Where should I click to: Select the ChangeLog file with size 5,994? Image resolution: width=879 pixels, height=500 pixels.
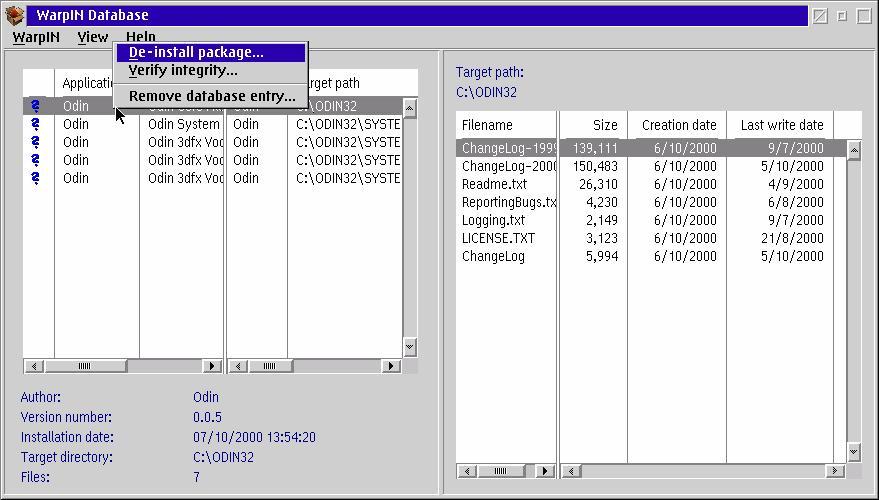pyautogui.click(x=493, y=256)
